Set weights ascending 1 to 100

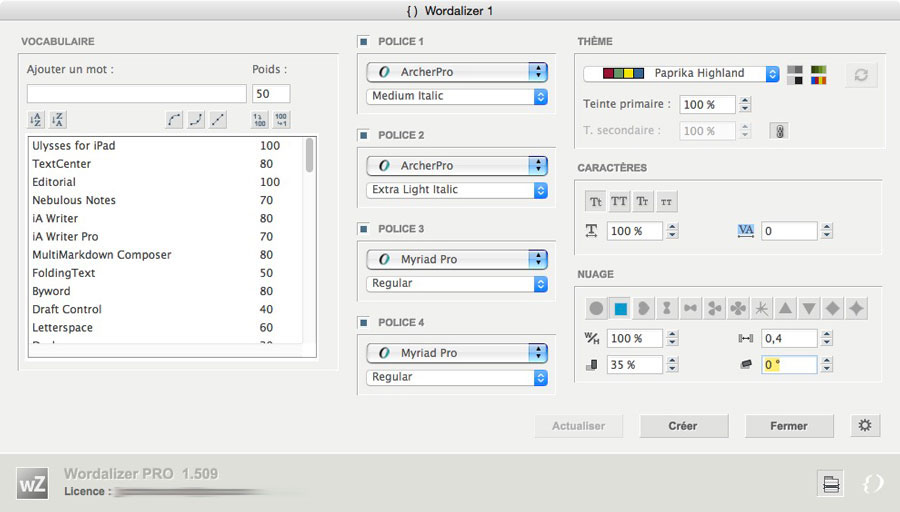259,119
